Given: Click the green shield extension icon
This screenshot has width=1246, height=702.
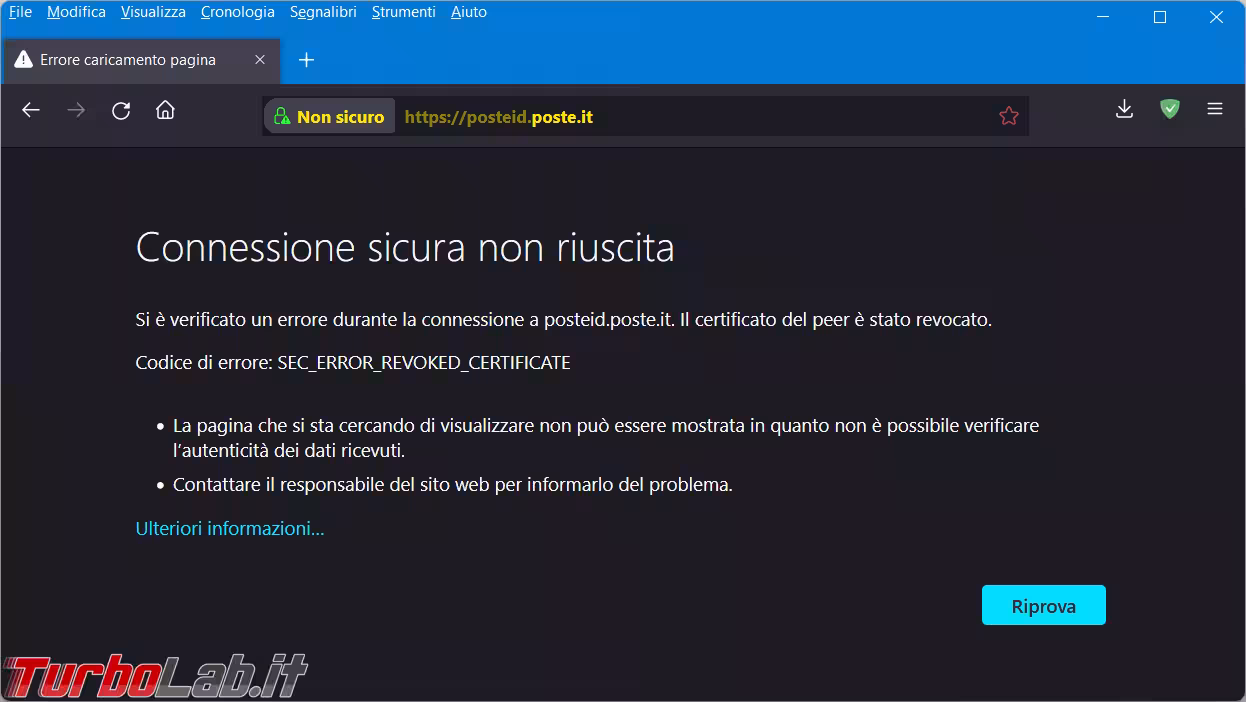Looking at the screenshot, I should coord(1169,109).
